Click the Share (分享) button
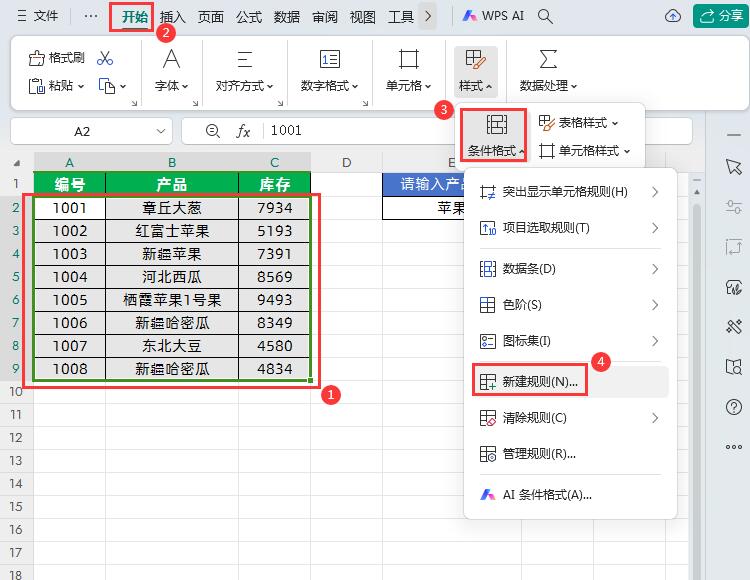 click(x=721, y=16)
